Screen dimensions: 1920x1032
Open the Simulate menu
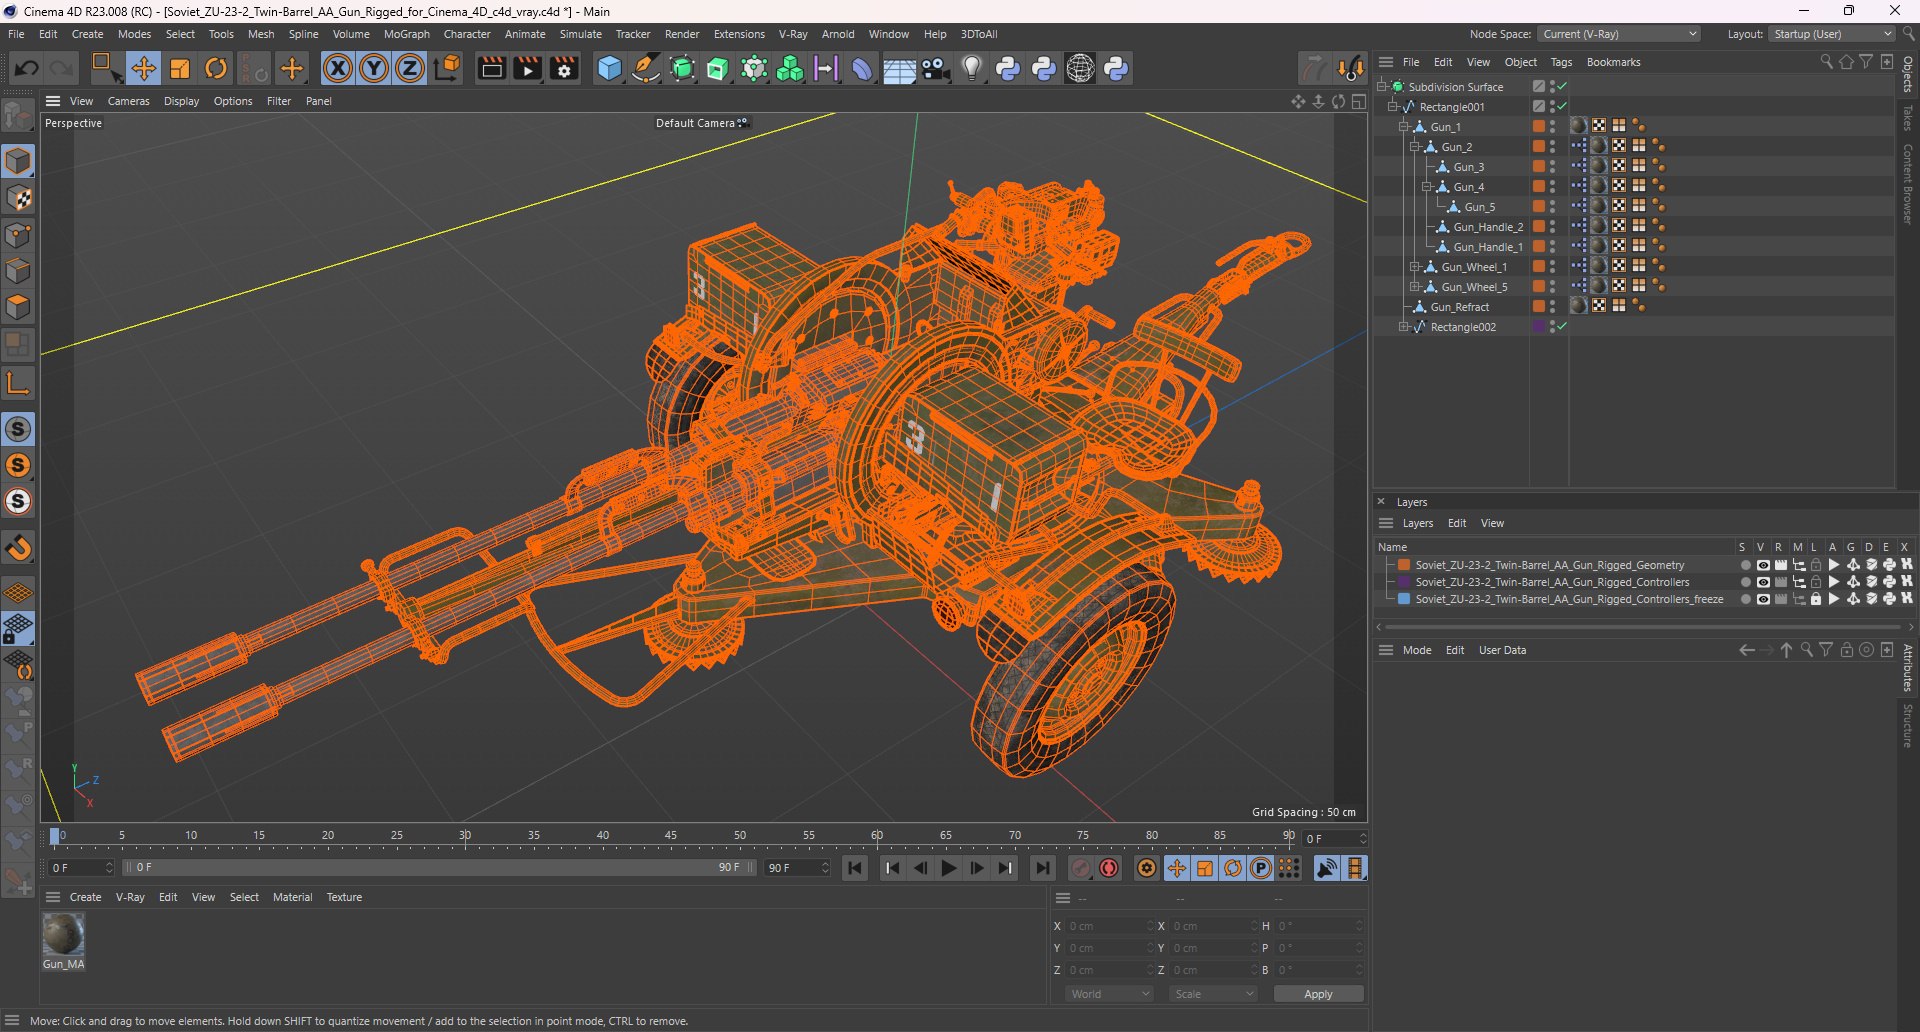tap(580, 34)
